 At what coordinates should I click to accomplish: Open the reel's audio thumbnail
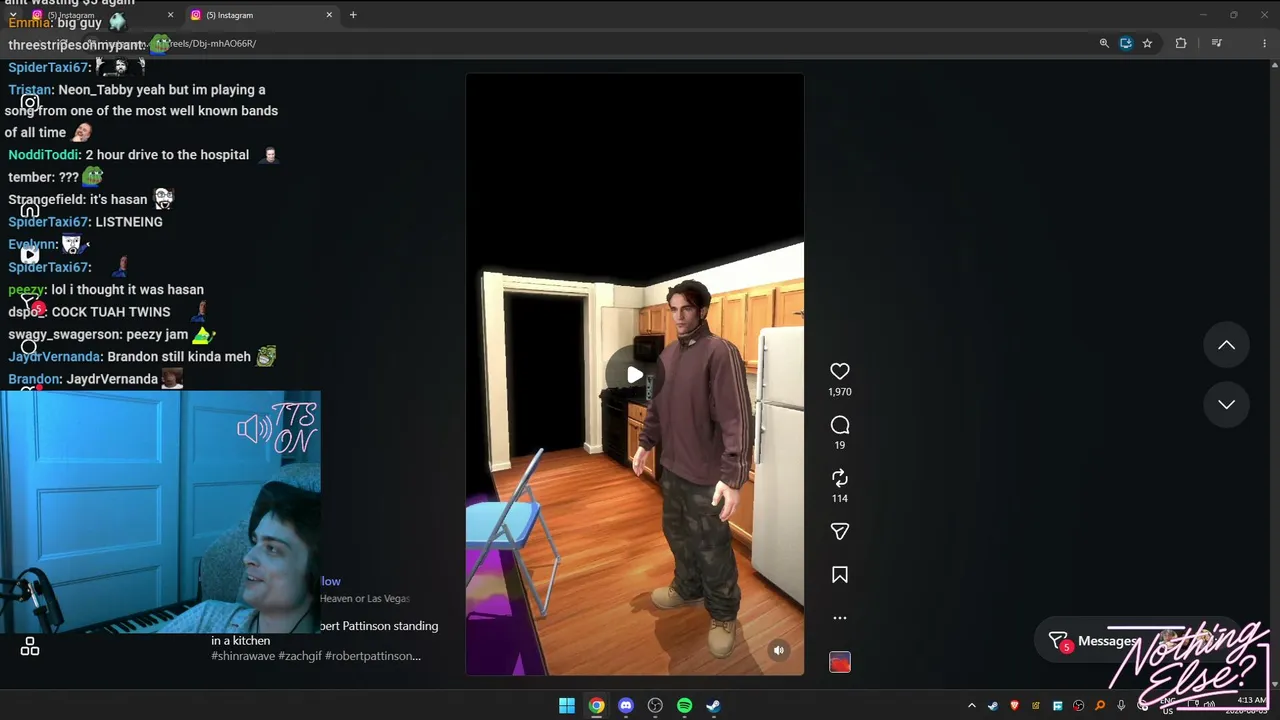click(x=840, y=662)
